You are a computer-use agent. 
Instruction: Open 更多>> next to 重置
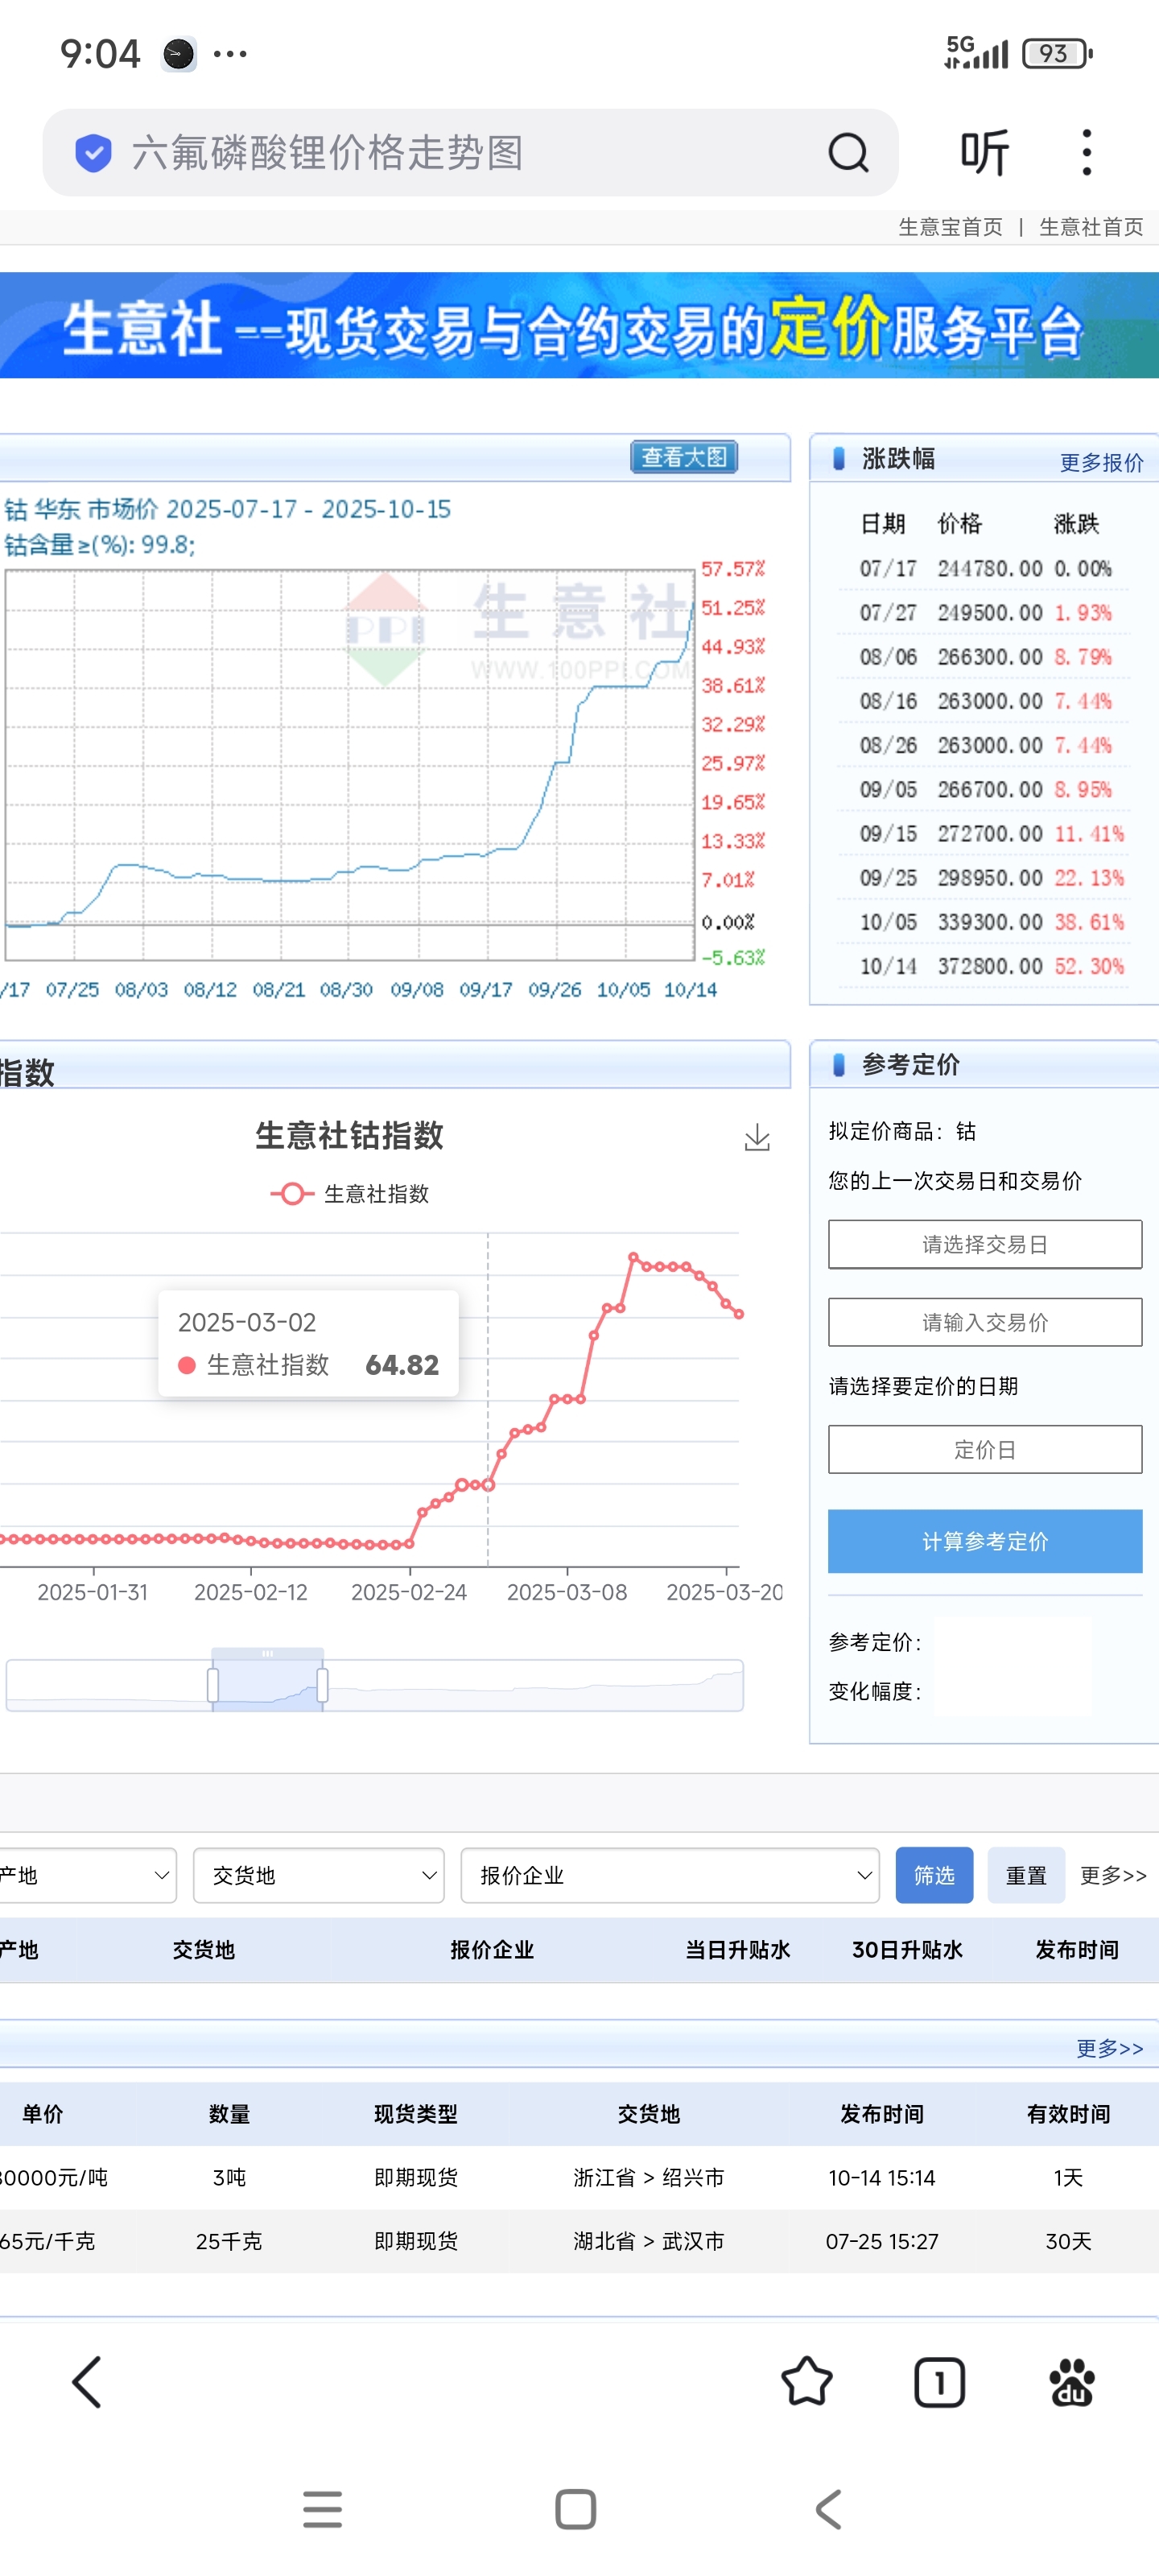[1113, 1875]
